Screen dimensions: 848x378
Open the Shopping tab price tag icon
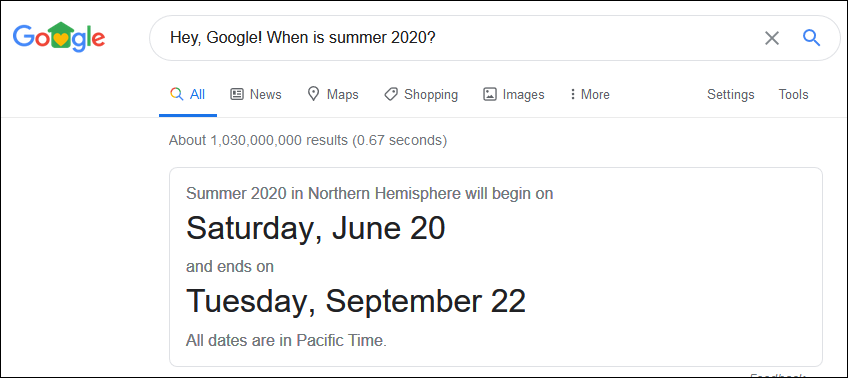click(x=391, y=95)
